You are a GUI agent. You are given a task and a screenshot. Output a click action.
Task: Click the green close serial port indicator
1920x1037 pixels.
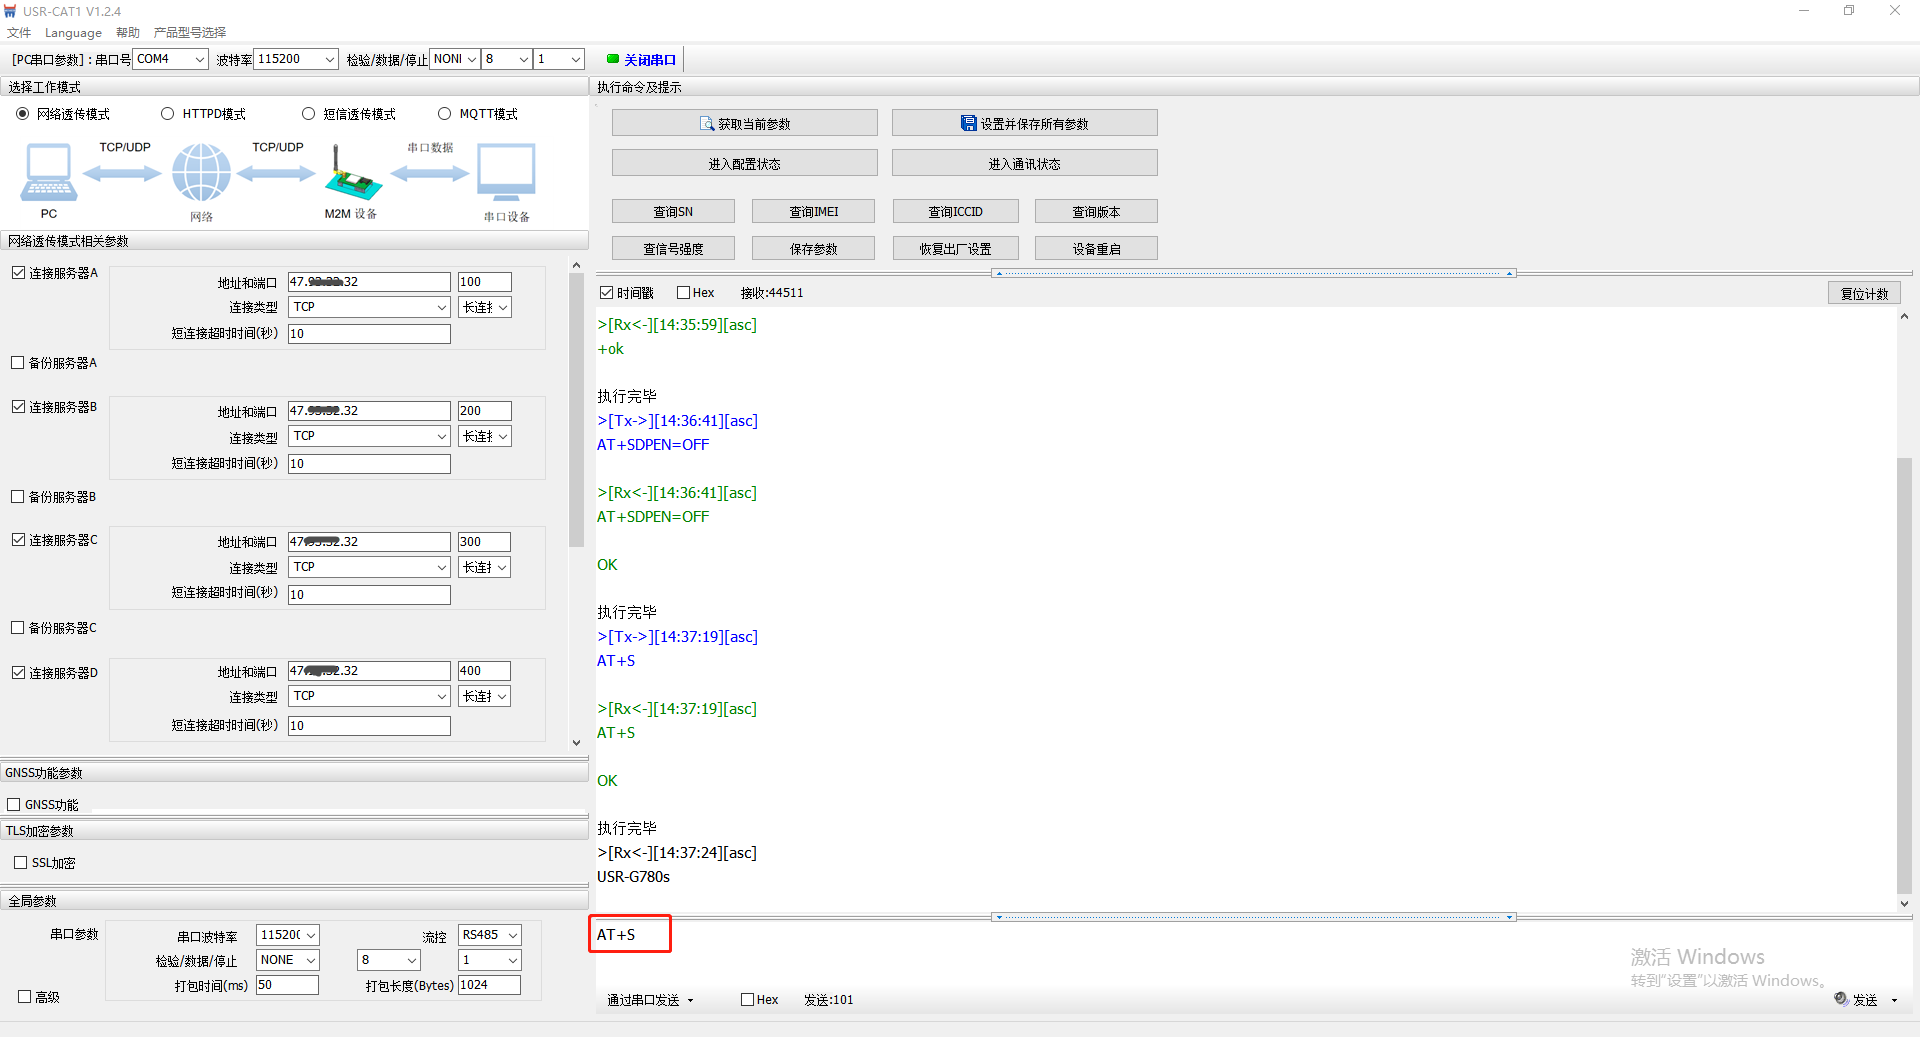pos(613,59)
